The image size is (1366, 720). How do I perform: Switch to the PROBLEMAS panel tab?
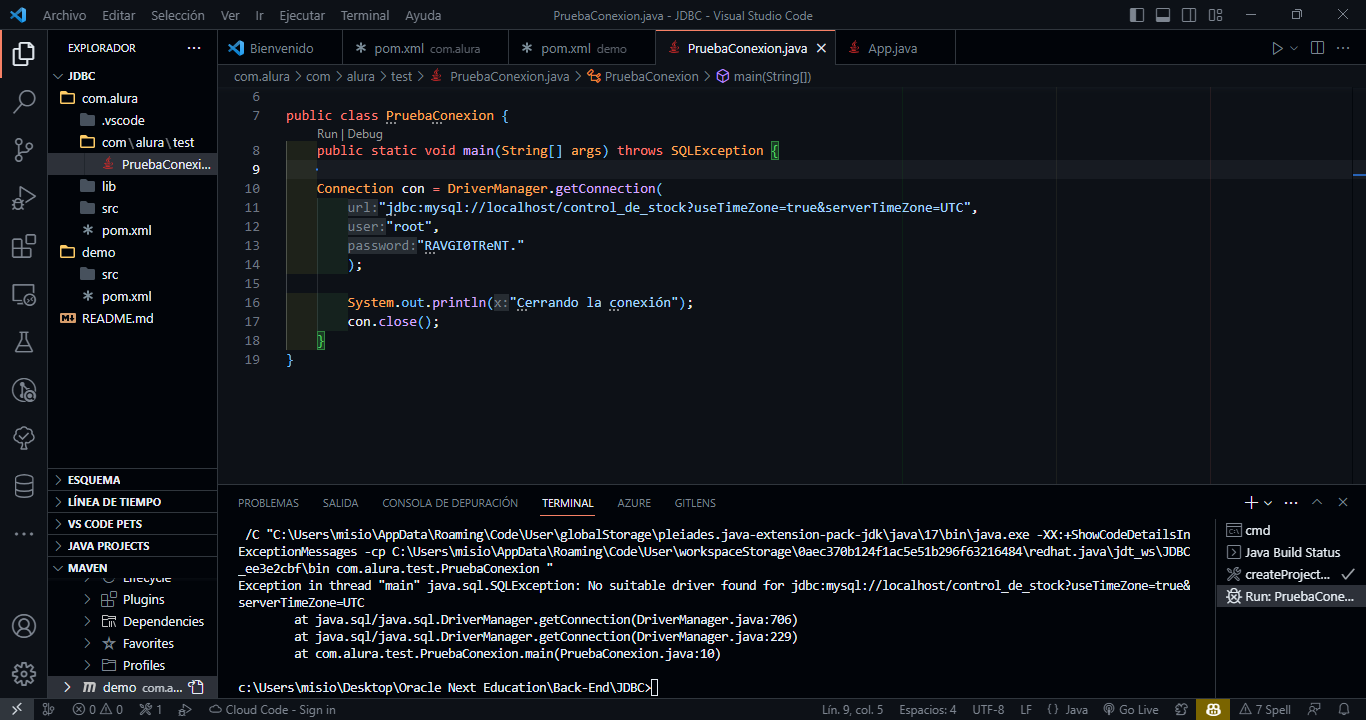pyautogui.click(x=268, y=503)
